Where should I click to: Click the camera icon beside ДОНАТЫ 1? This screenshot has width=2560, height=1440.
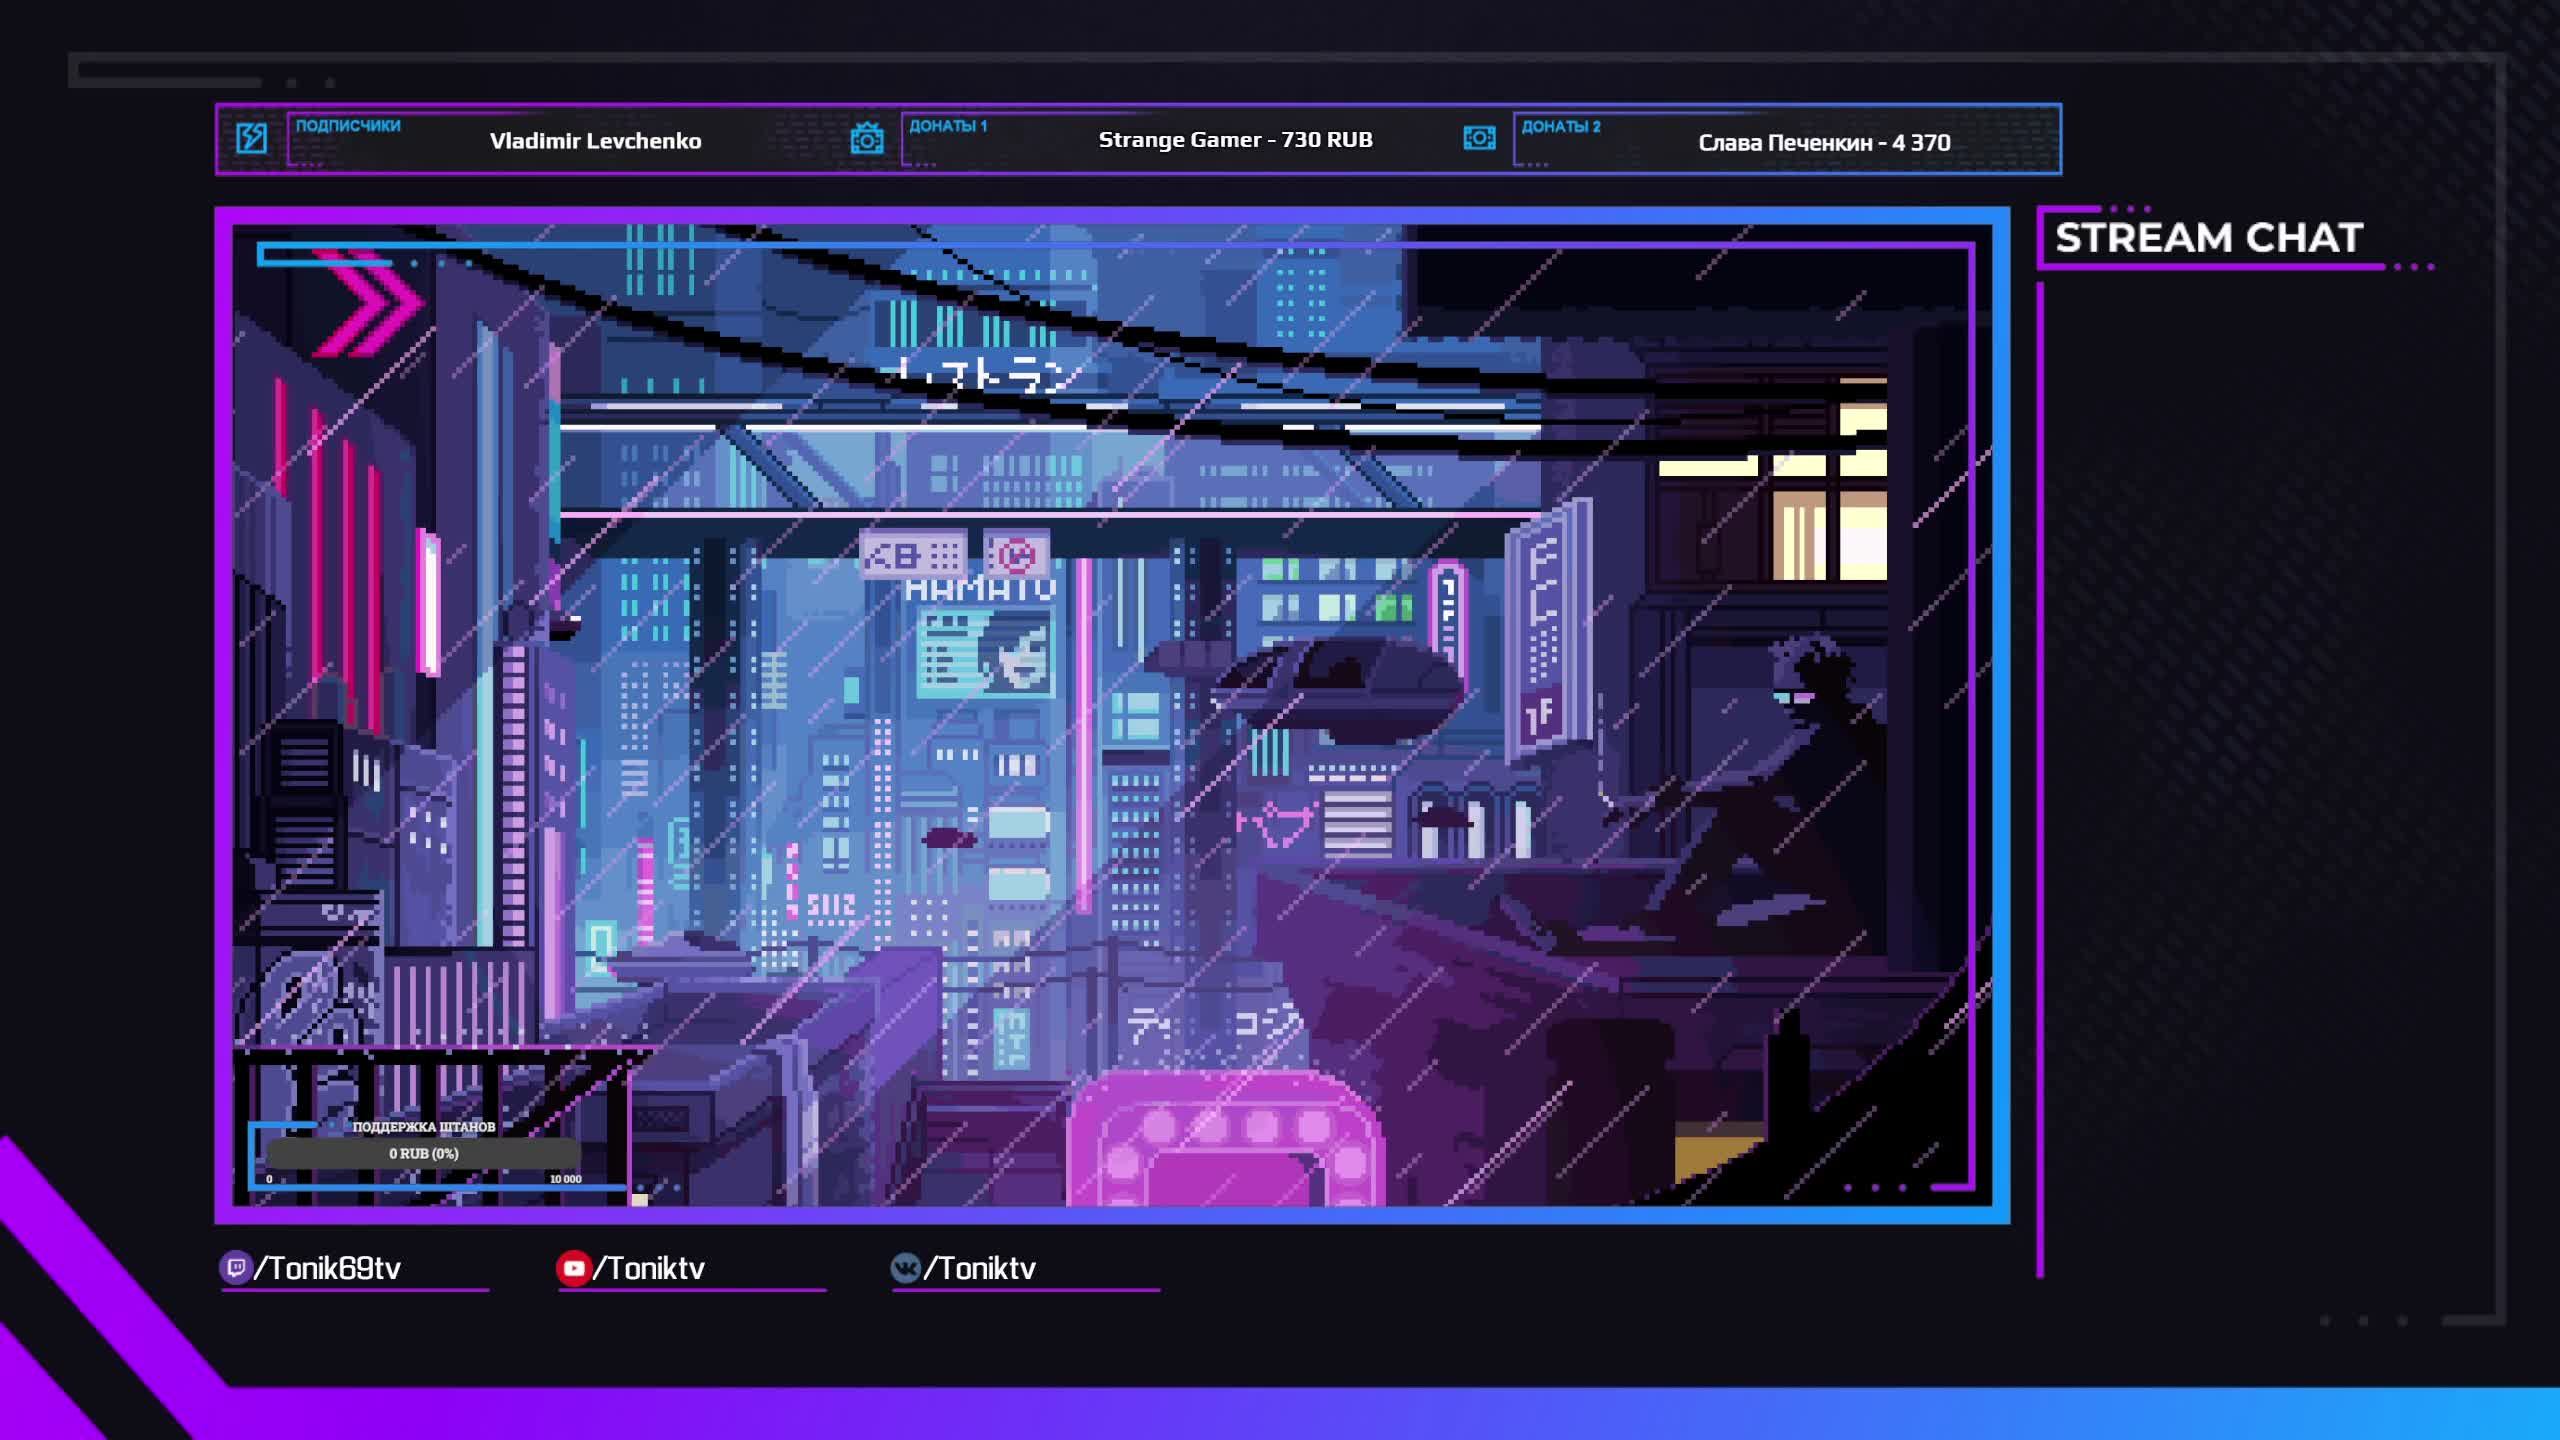[x=867, y=139]
